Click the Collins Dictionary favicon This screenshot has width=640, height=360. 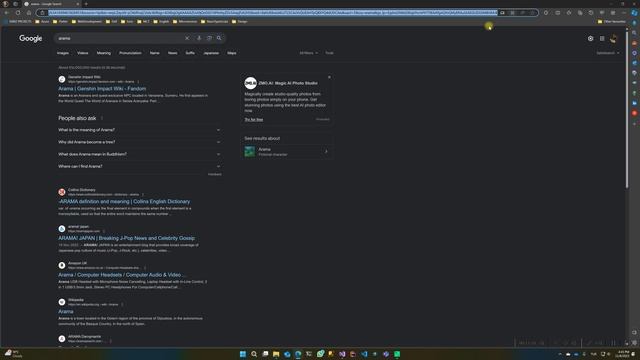62,192
